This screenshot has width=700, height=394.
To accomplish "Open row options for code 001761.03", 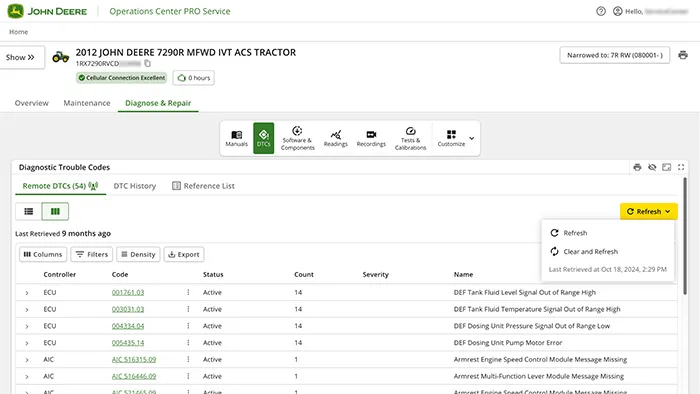I will pos(188,292).
